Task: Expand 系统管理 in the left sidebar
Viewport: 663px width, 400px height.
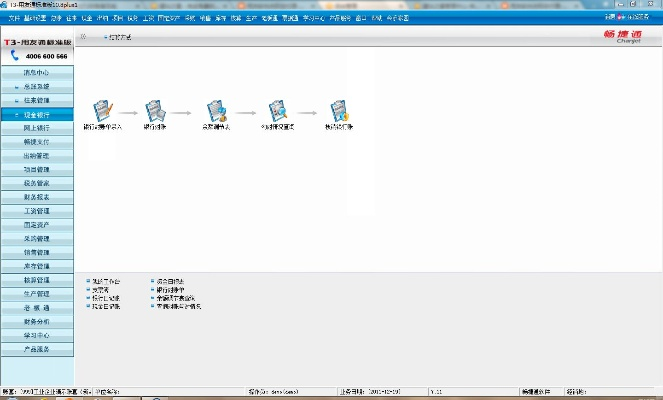Action: (x=37, y=87)
